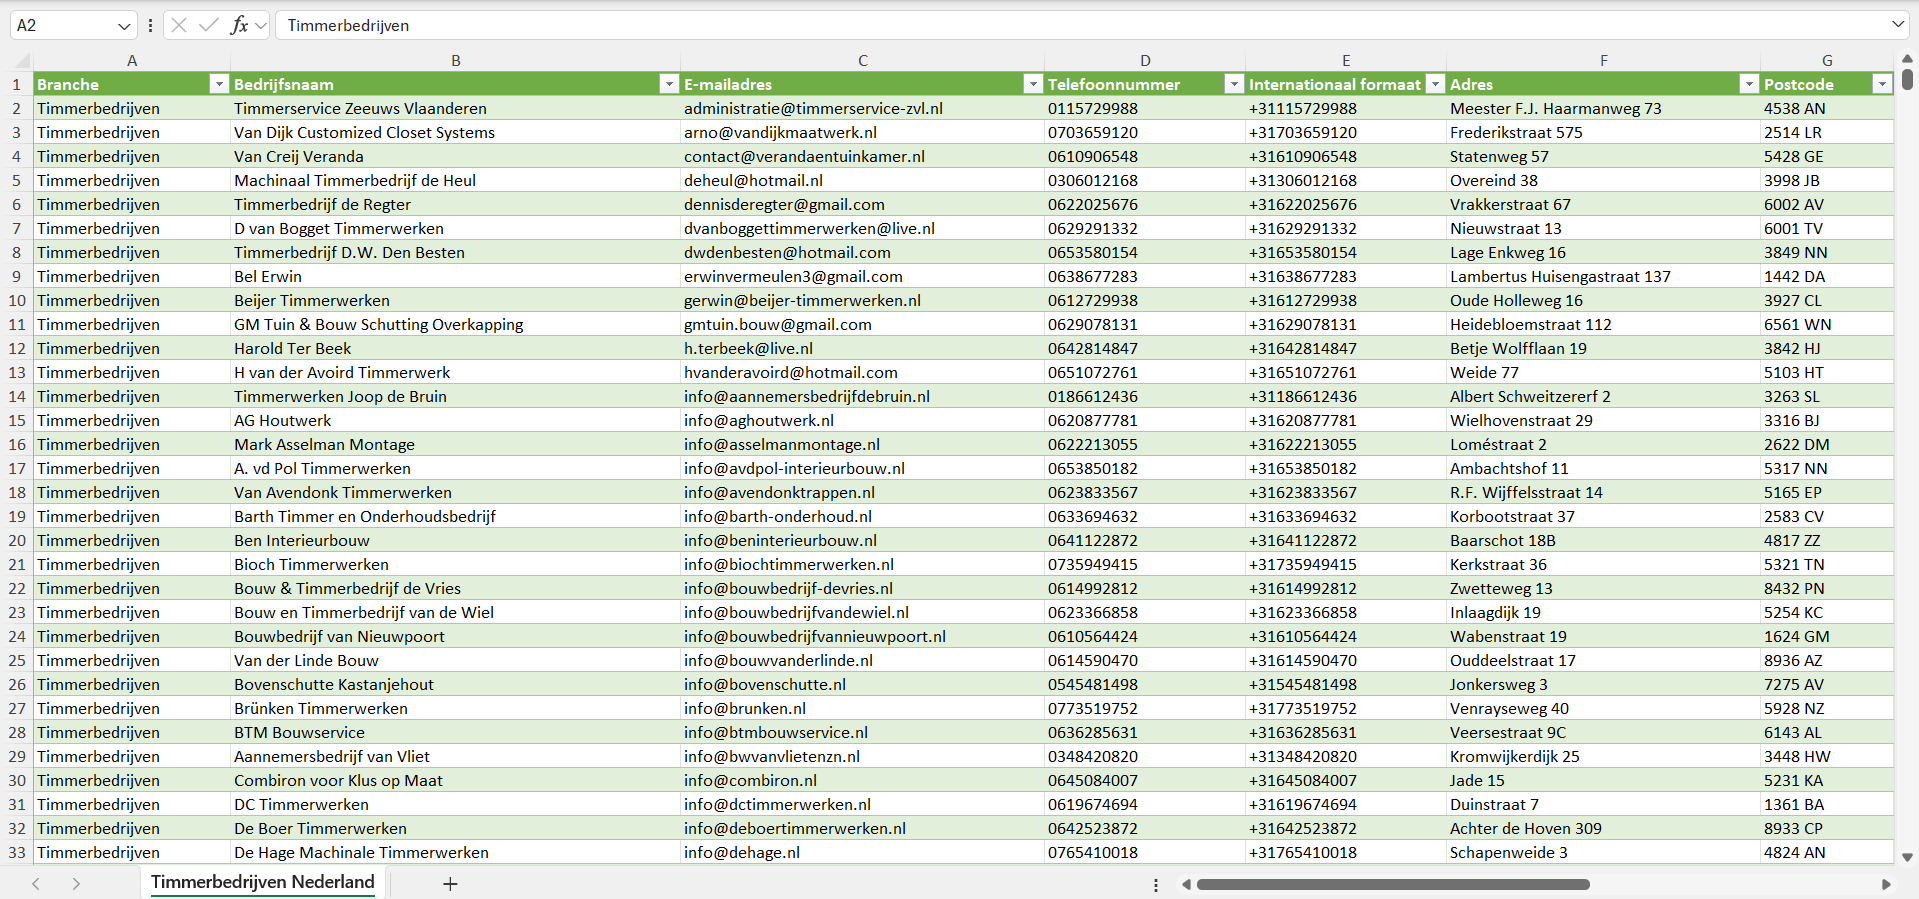Click the Enter checkmark in formula bar
Image resolution: width=1919 pixels, height=899 pixels.
(x=209, y=25)
